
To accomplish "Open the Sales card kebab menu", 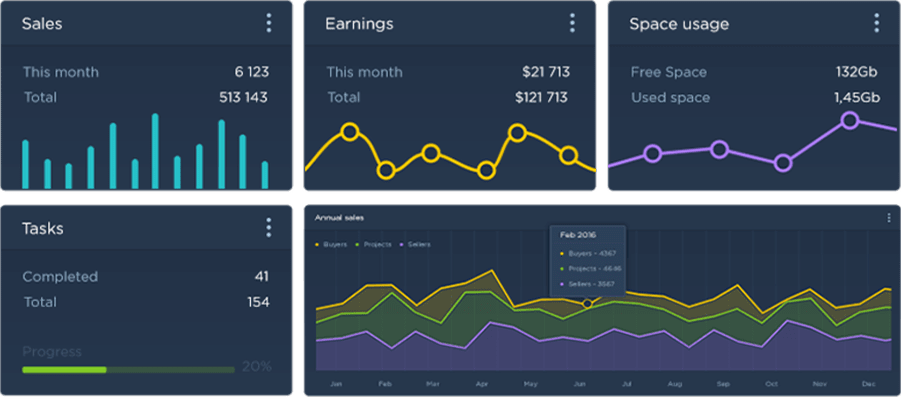I will pyautogui.click(x=268, y=23).
